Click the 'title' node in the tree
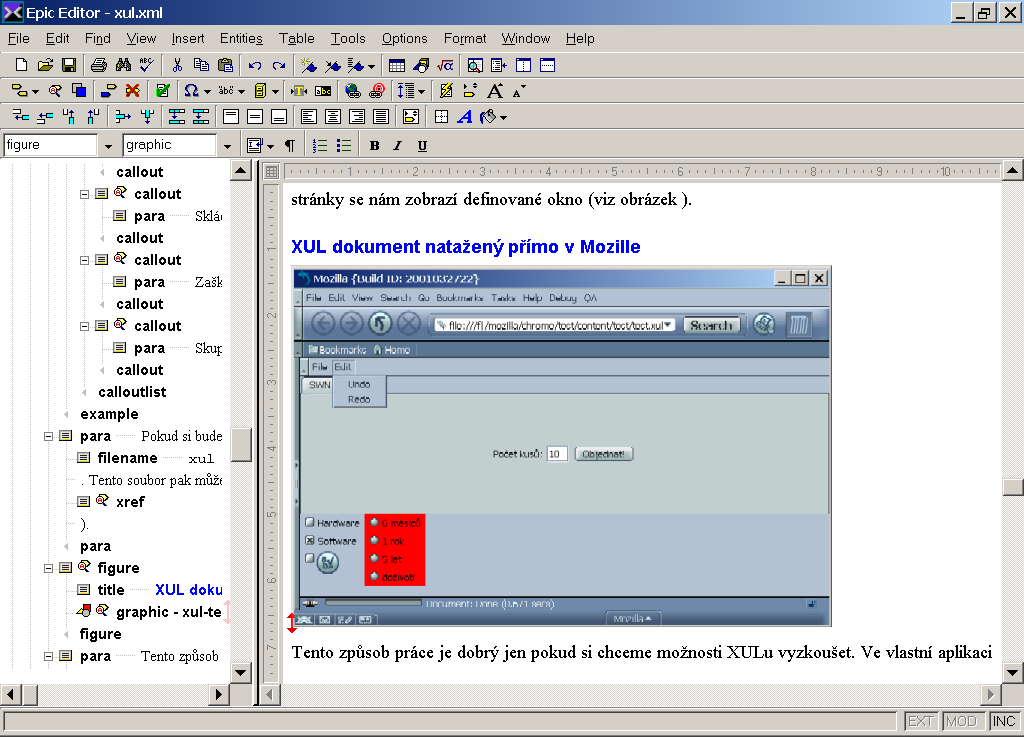 click(111, 589)
